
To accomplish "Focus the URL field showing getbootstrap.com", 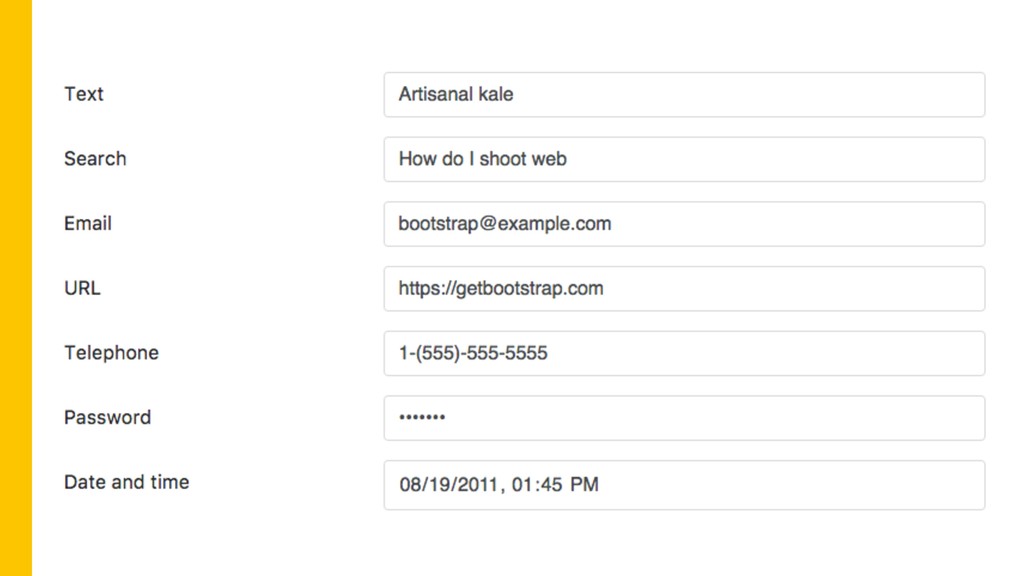I will (684, 289).
